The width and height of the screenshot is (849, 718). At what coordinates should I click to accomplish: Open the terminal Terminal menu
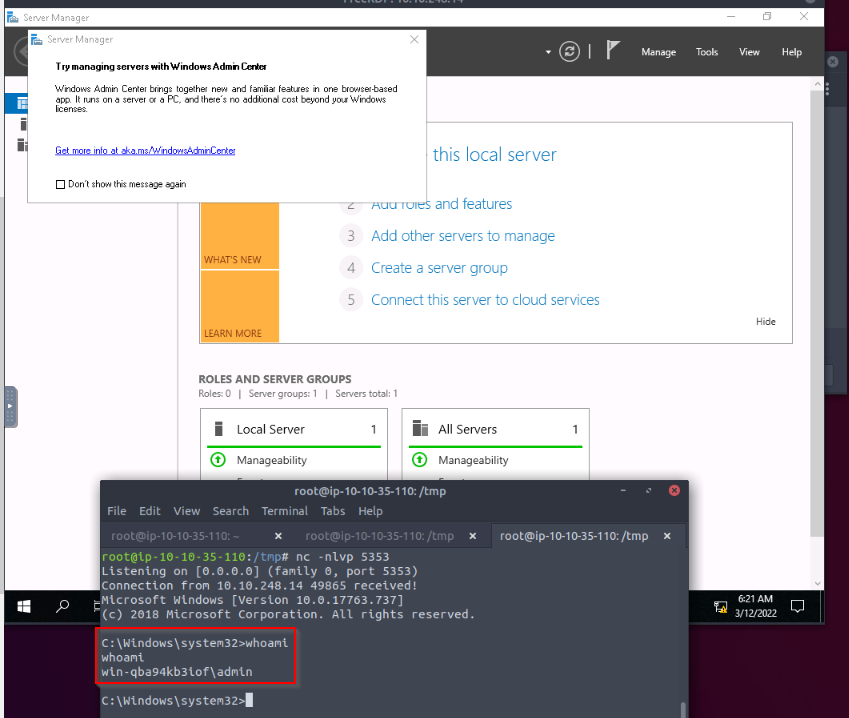click(x=284, y=511)
